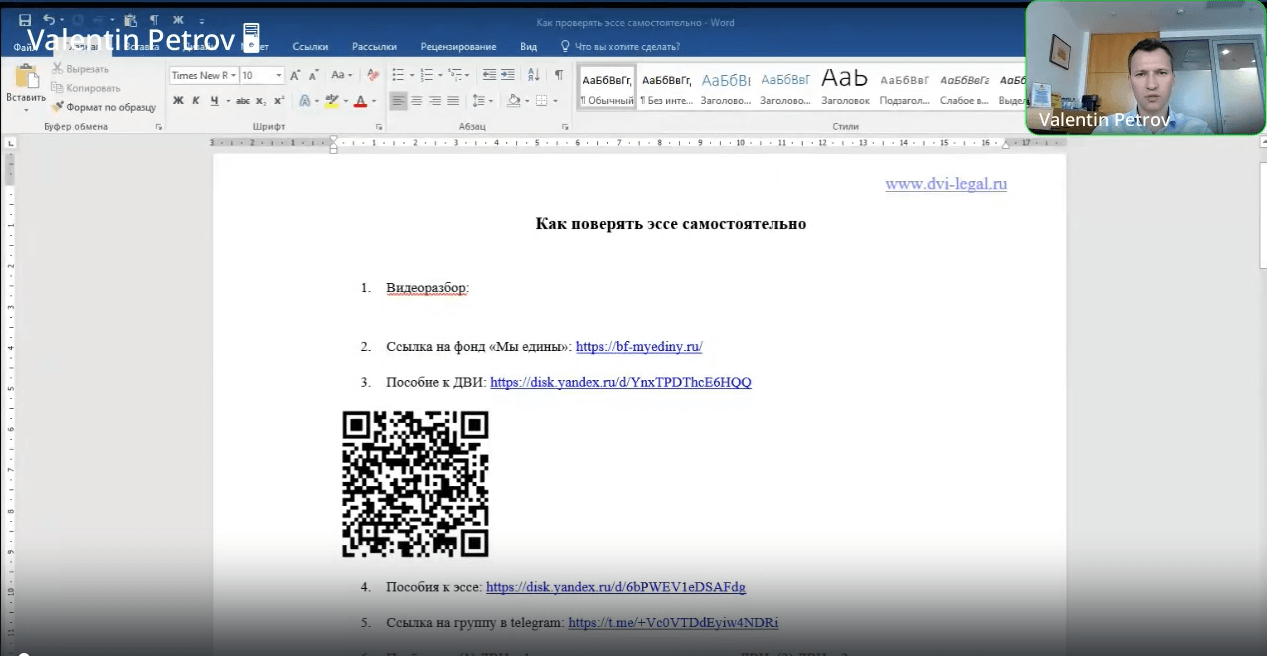Screen dimensions: 1267x656
Task: Toggle italic formatting (К)
Action: click(196, 101)
